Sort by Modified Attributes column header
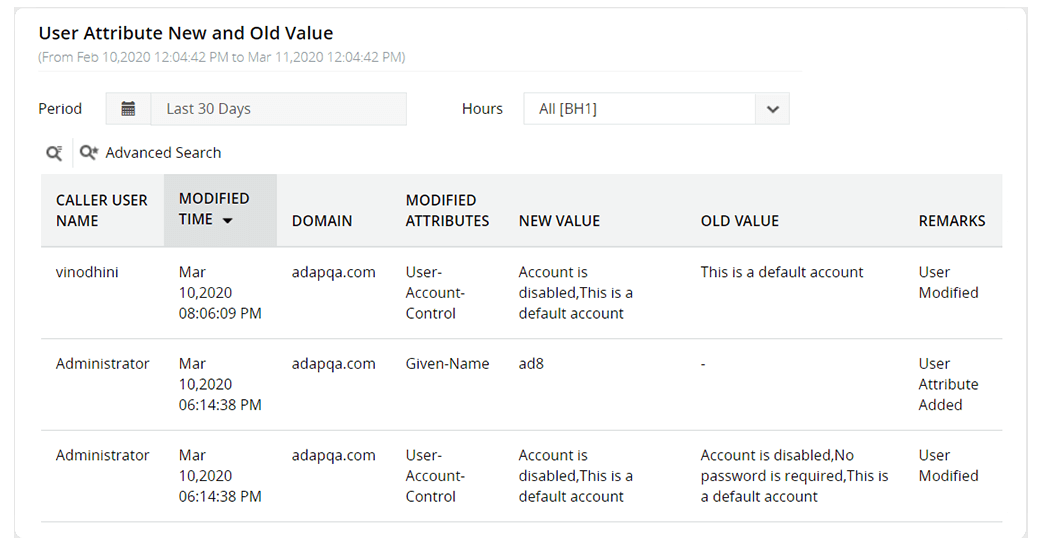The width and height of the screenshot is (1042, 545). (447, 210)
